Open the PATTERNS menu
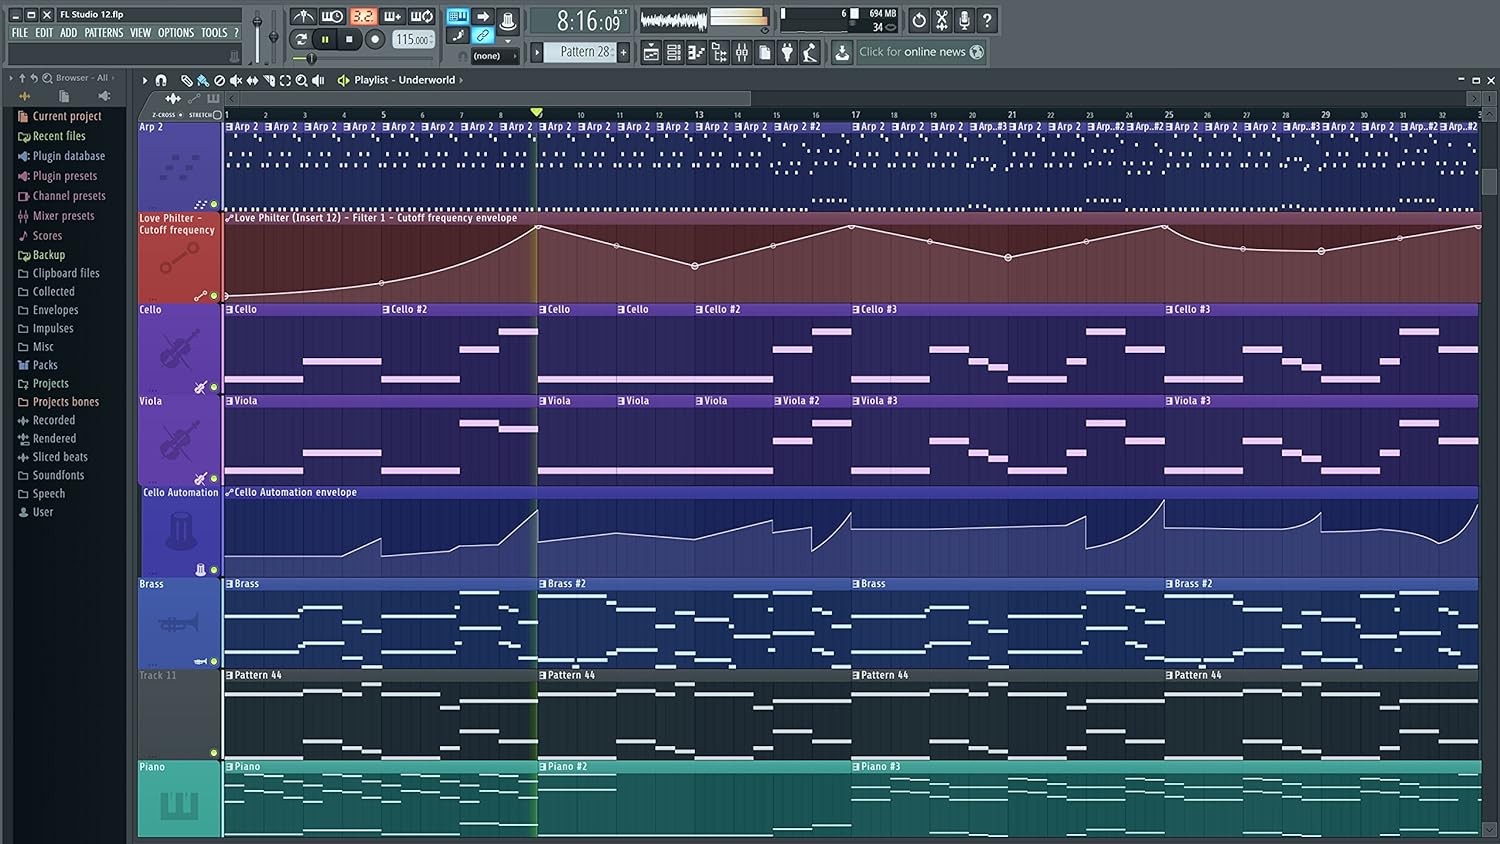This screenshot has width=1500, height=844. click(x=104, y=33)
